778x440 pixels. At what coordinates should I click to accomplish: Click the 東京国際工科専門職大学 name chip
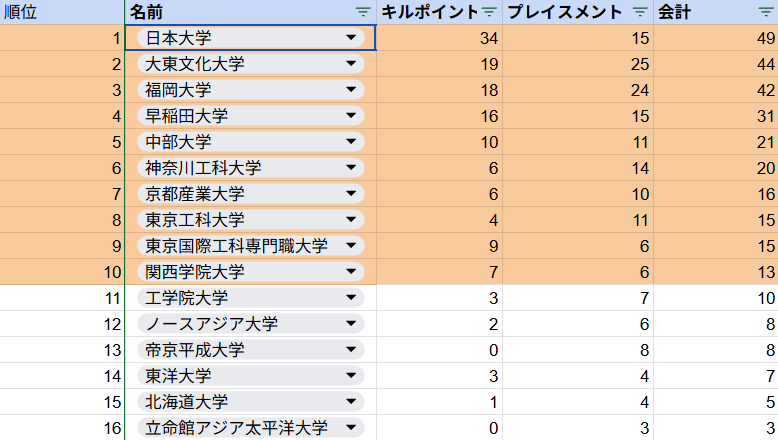[251, 246]
